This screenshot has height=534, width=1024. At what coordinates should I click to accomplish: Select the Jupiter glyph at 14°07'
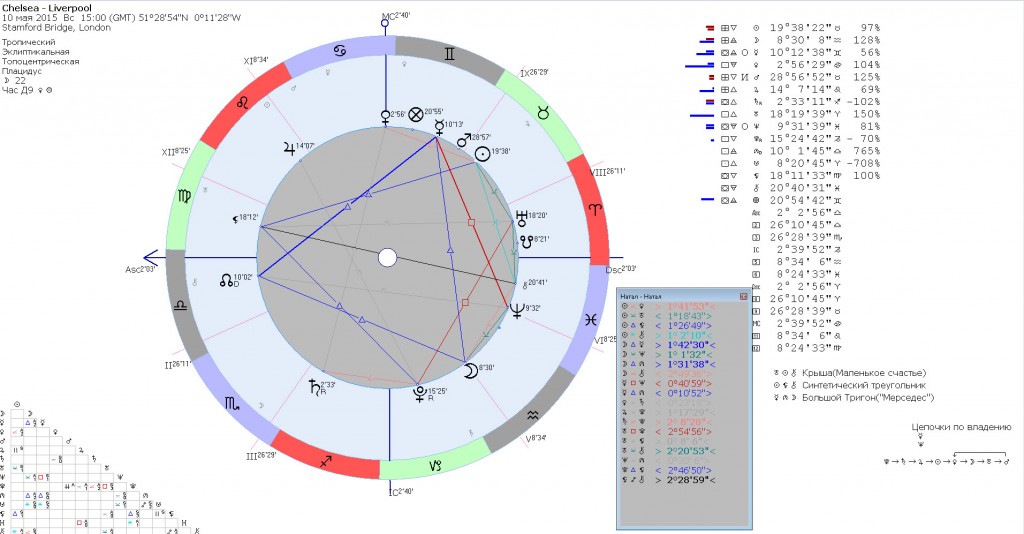[x=289, y=148]
